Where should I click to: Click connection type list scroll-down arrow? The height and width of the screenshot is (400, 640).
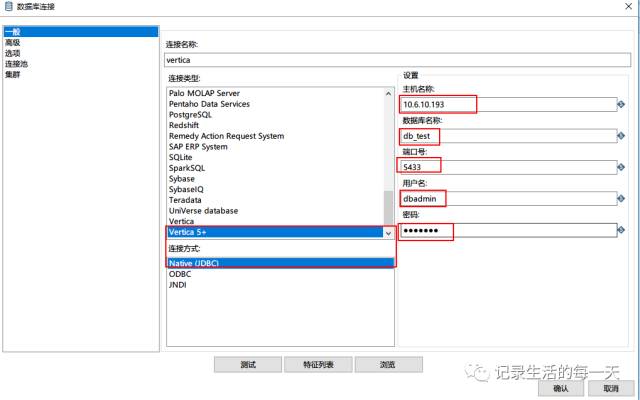(x=389, y=233)
